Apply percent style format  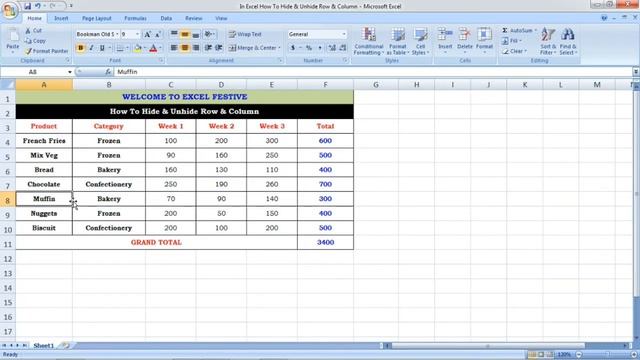coord(309,48)
